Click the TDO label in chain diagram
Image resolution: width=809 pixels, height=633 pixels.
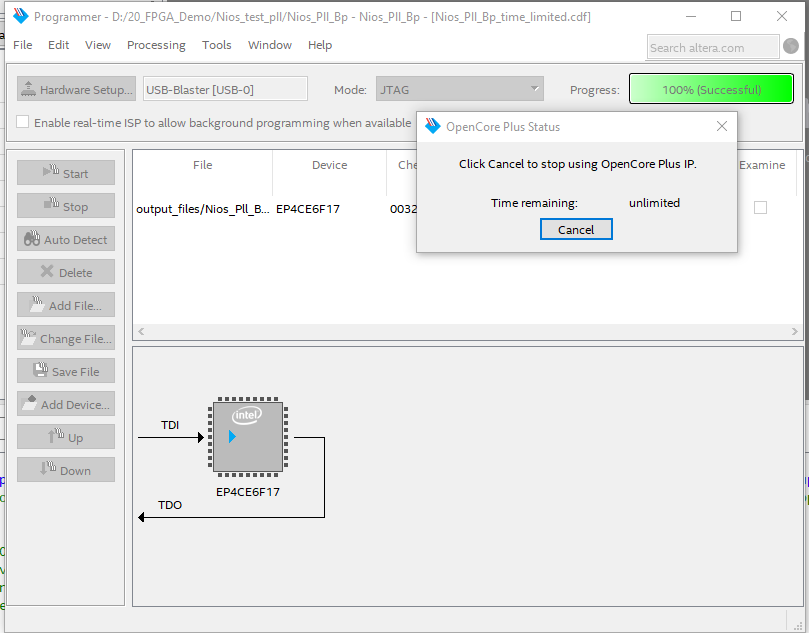170,505
